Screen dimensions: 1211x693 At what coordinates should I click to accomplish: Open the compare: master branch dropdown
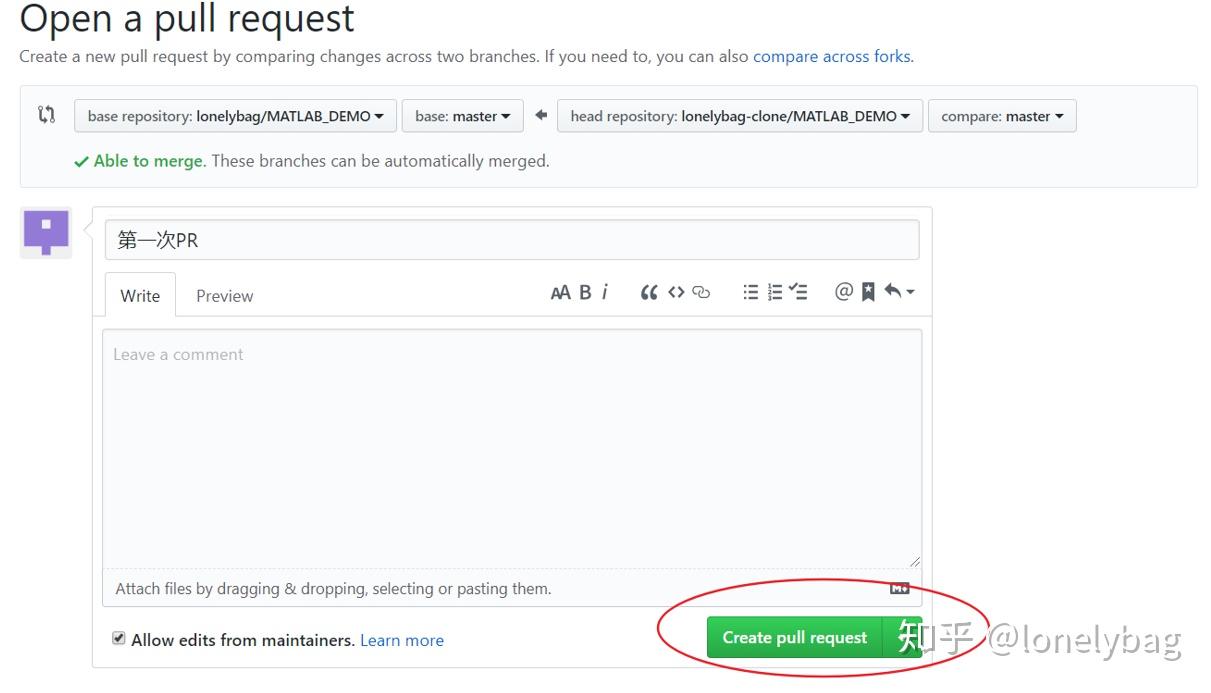tap(1001, 115)
